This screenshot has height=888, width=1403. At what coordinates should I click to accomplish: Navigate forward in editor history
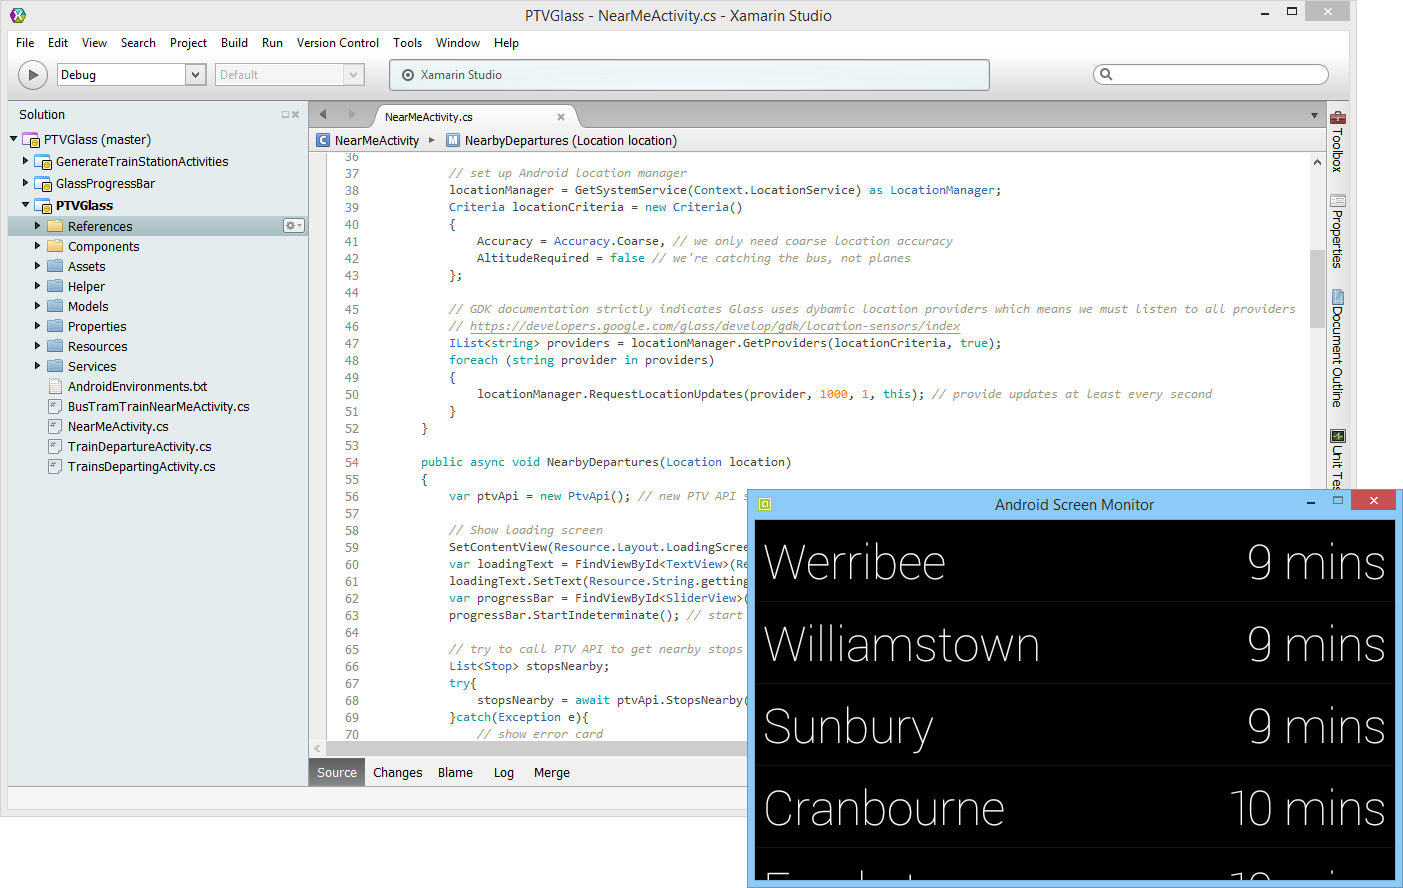point(351,114)
